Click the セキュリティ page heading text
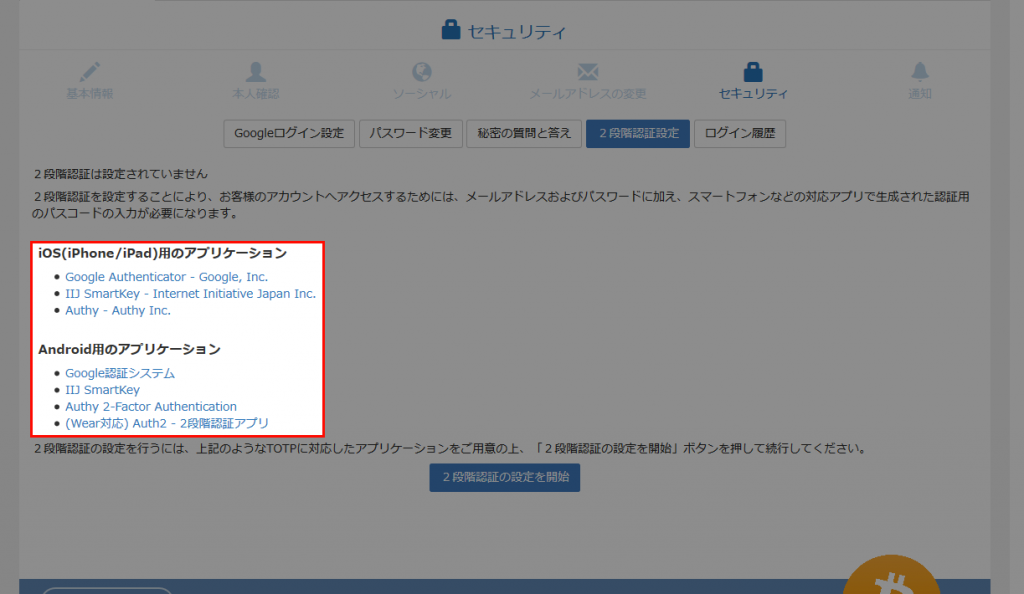Image resolution: width=1024 pixels, height=594 pixels. (517, 31)
